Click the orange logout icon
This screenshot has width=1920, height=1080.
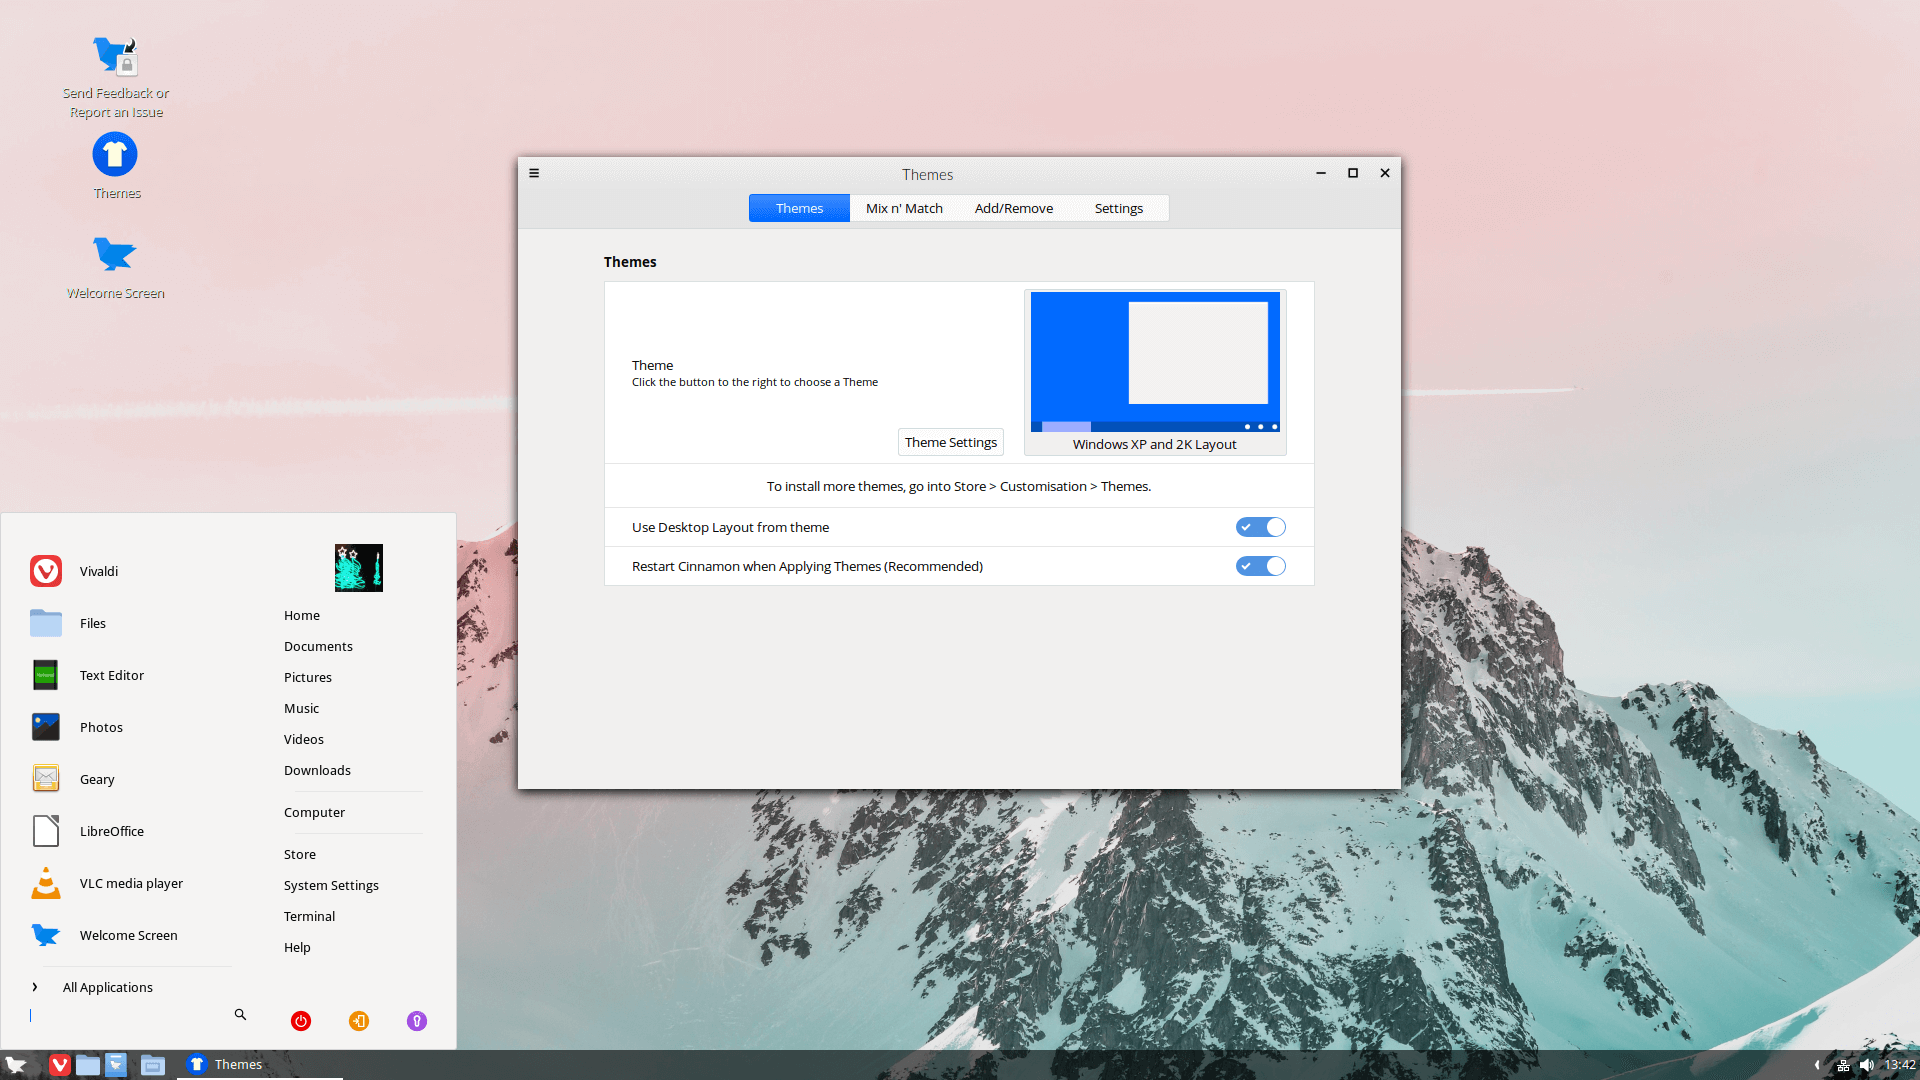359,1021
